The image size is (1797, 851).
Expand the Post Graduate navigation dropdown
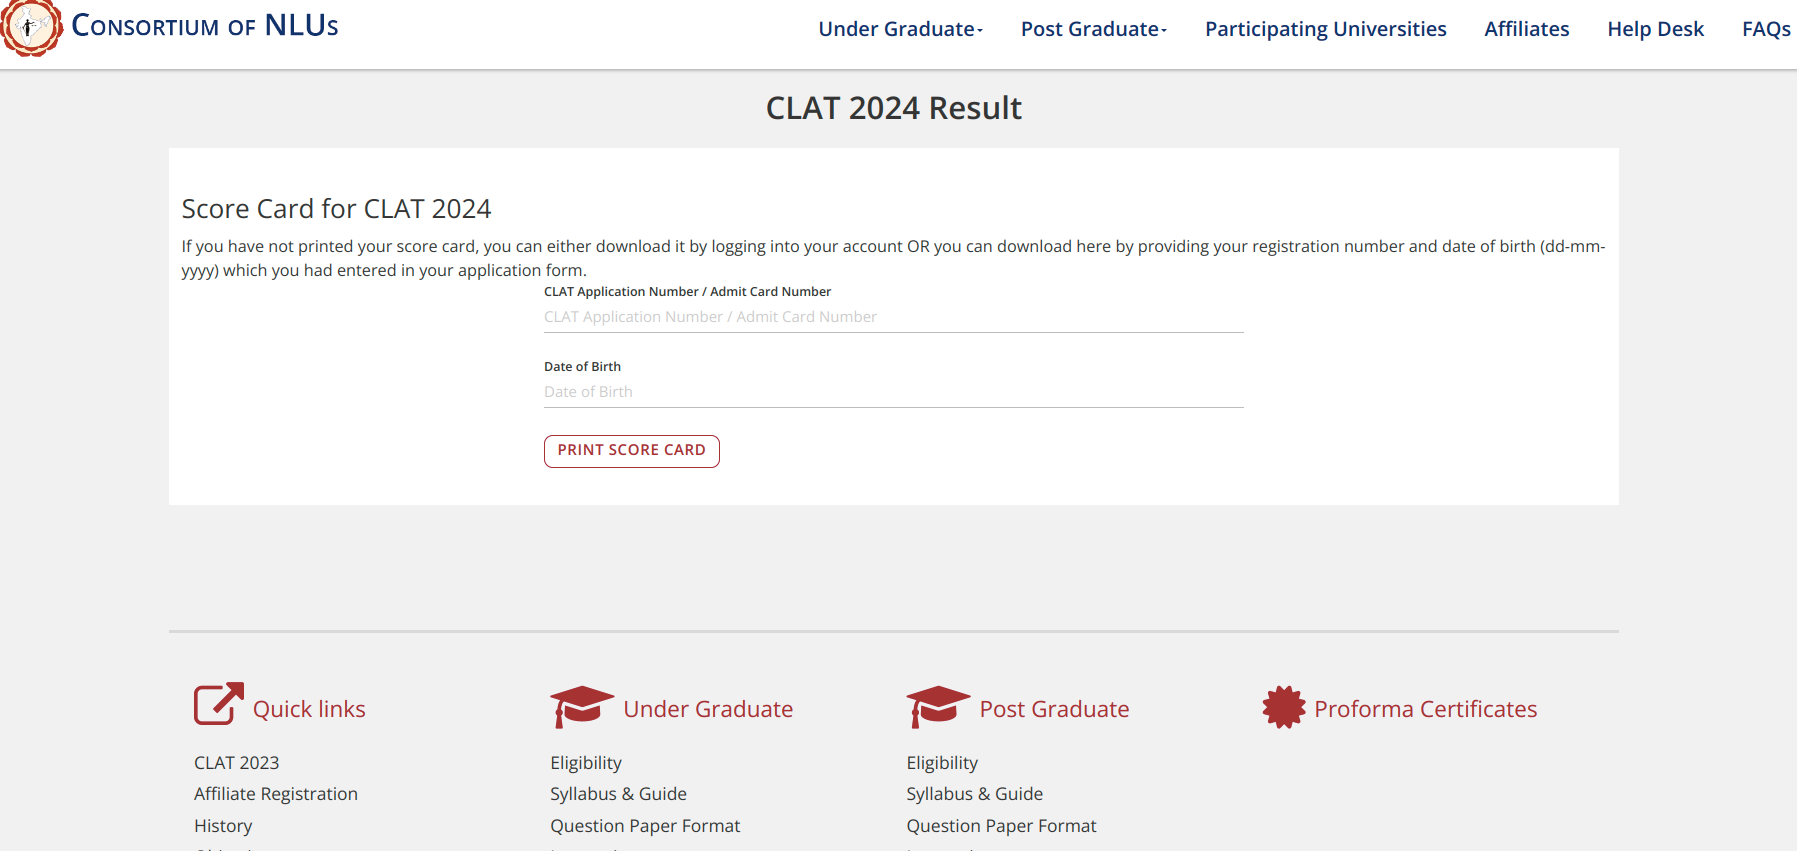1093,29
